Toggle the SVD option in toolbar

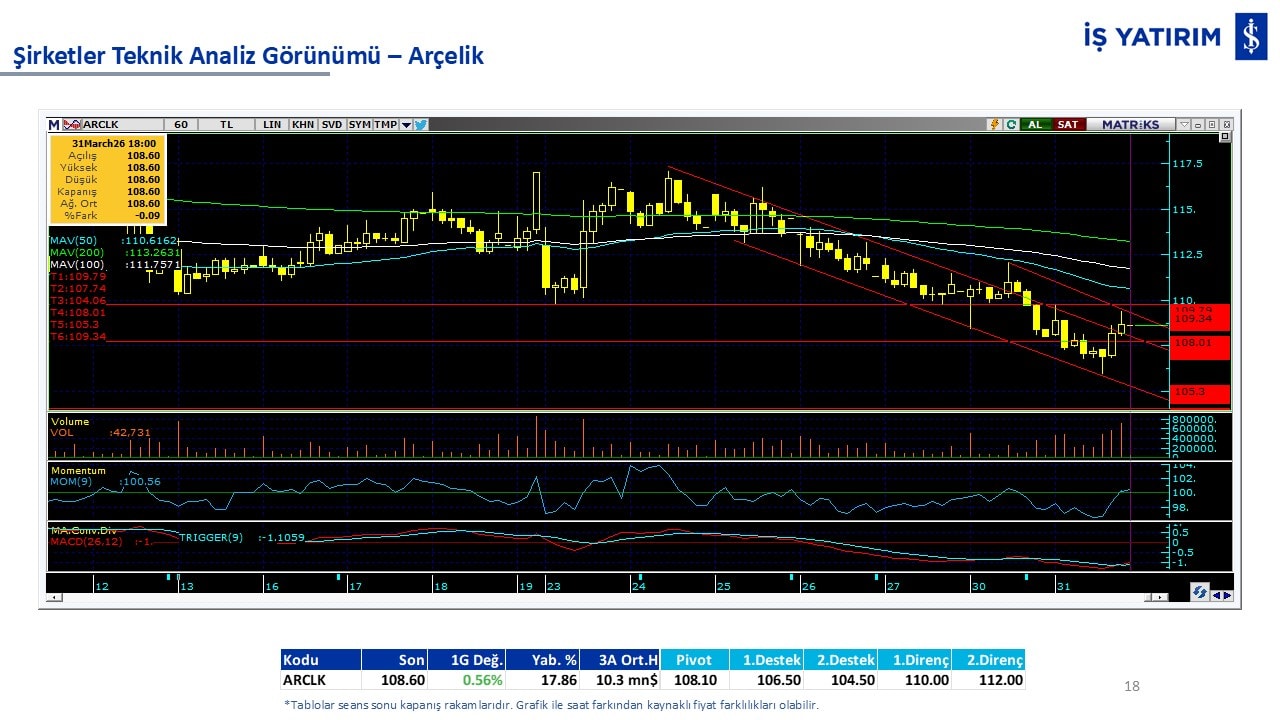(331, 125)
